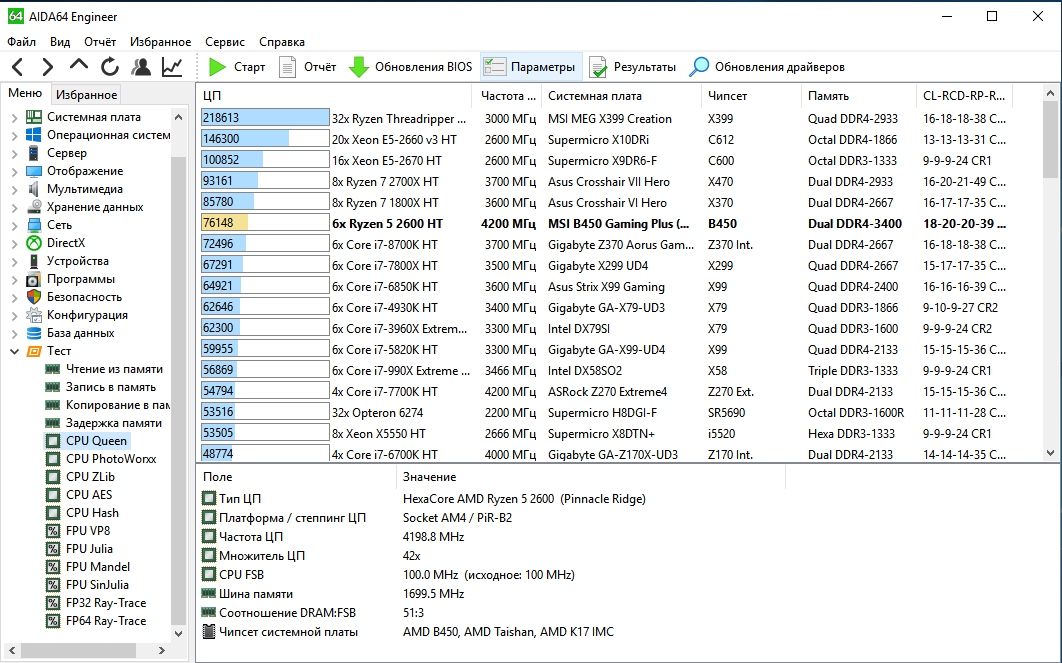This screenshot has height=663, width=1062.
Task: Click the Безопасность shield icon
Action: pyautogui.click(x=34, y=297)
